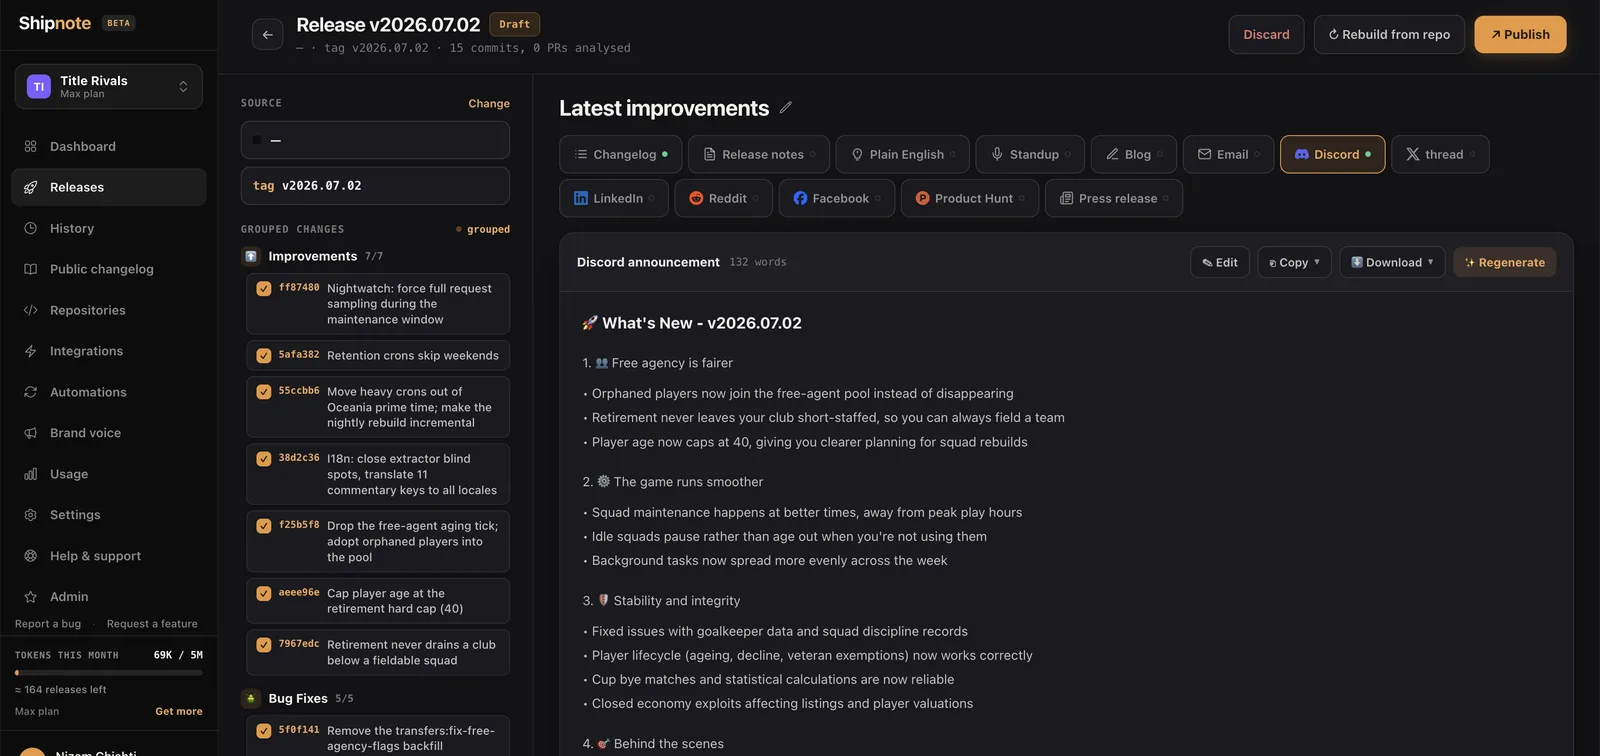1600x756 pixels.
Task: Click the Brand voice megaphone icon
Action: coord(30,433)
